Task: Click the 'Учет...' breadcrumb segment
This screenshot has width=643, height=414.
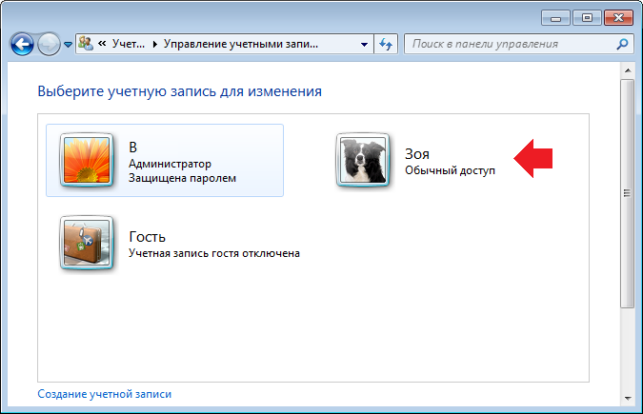Action: [129, 44]
